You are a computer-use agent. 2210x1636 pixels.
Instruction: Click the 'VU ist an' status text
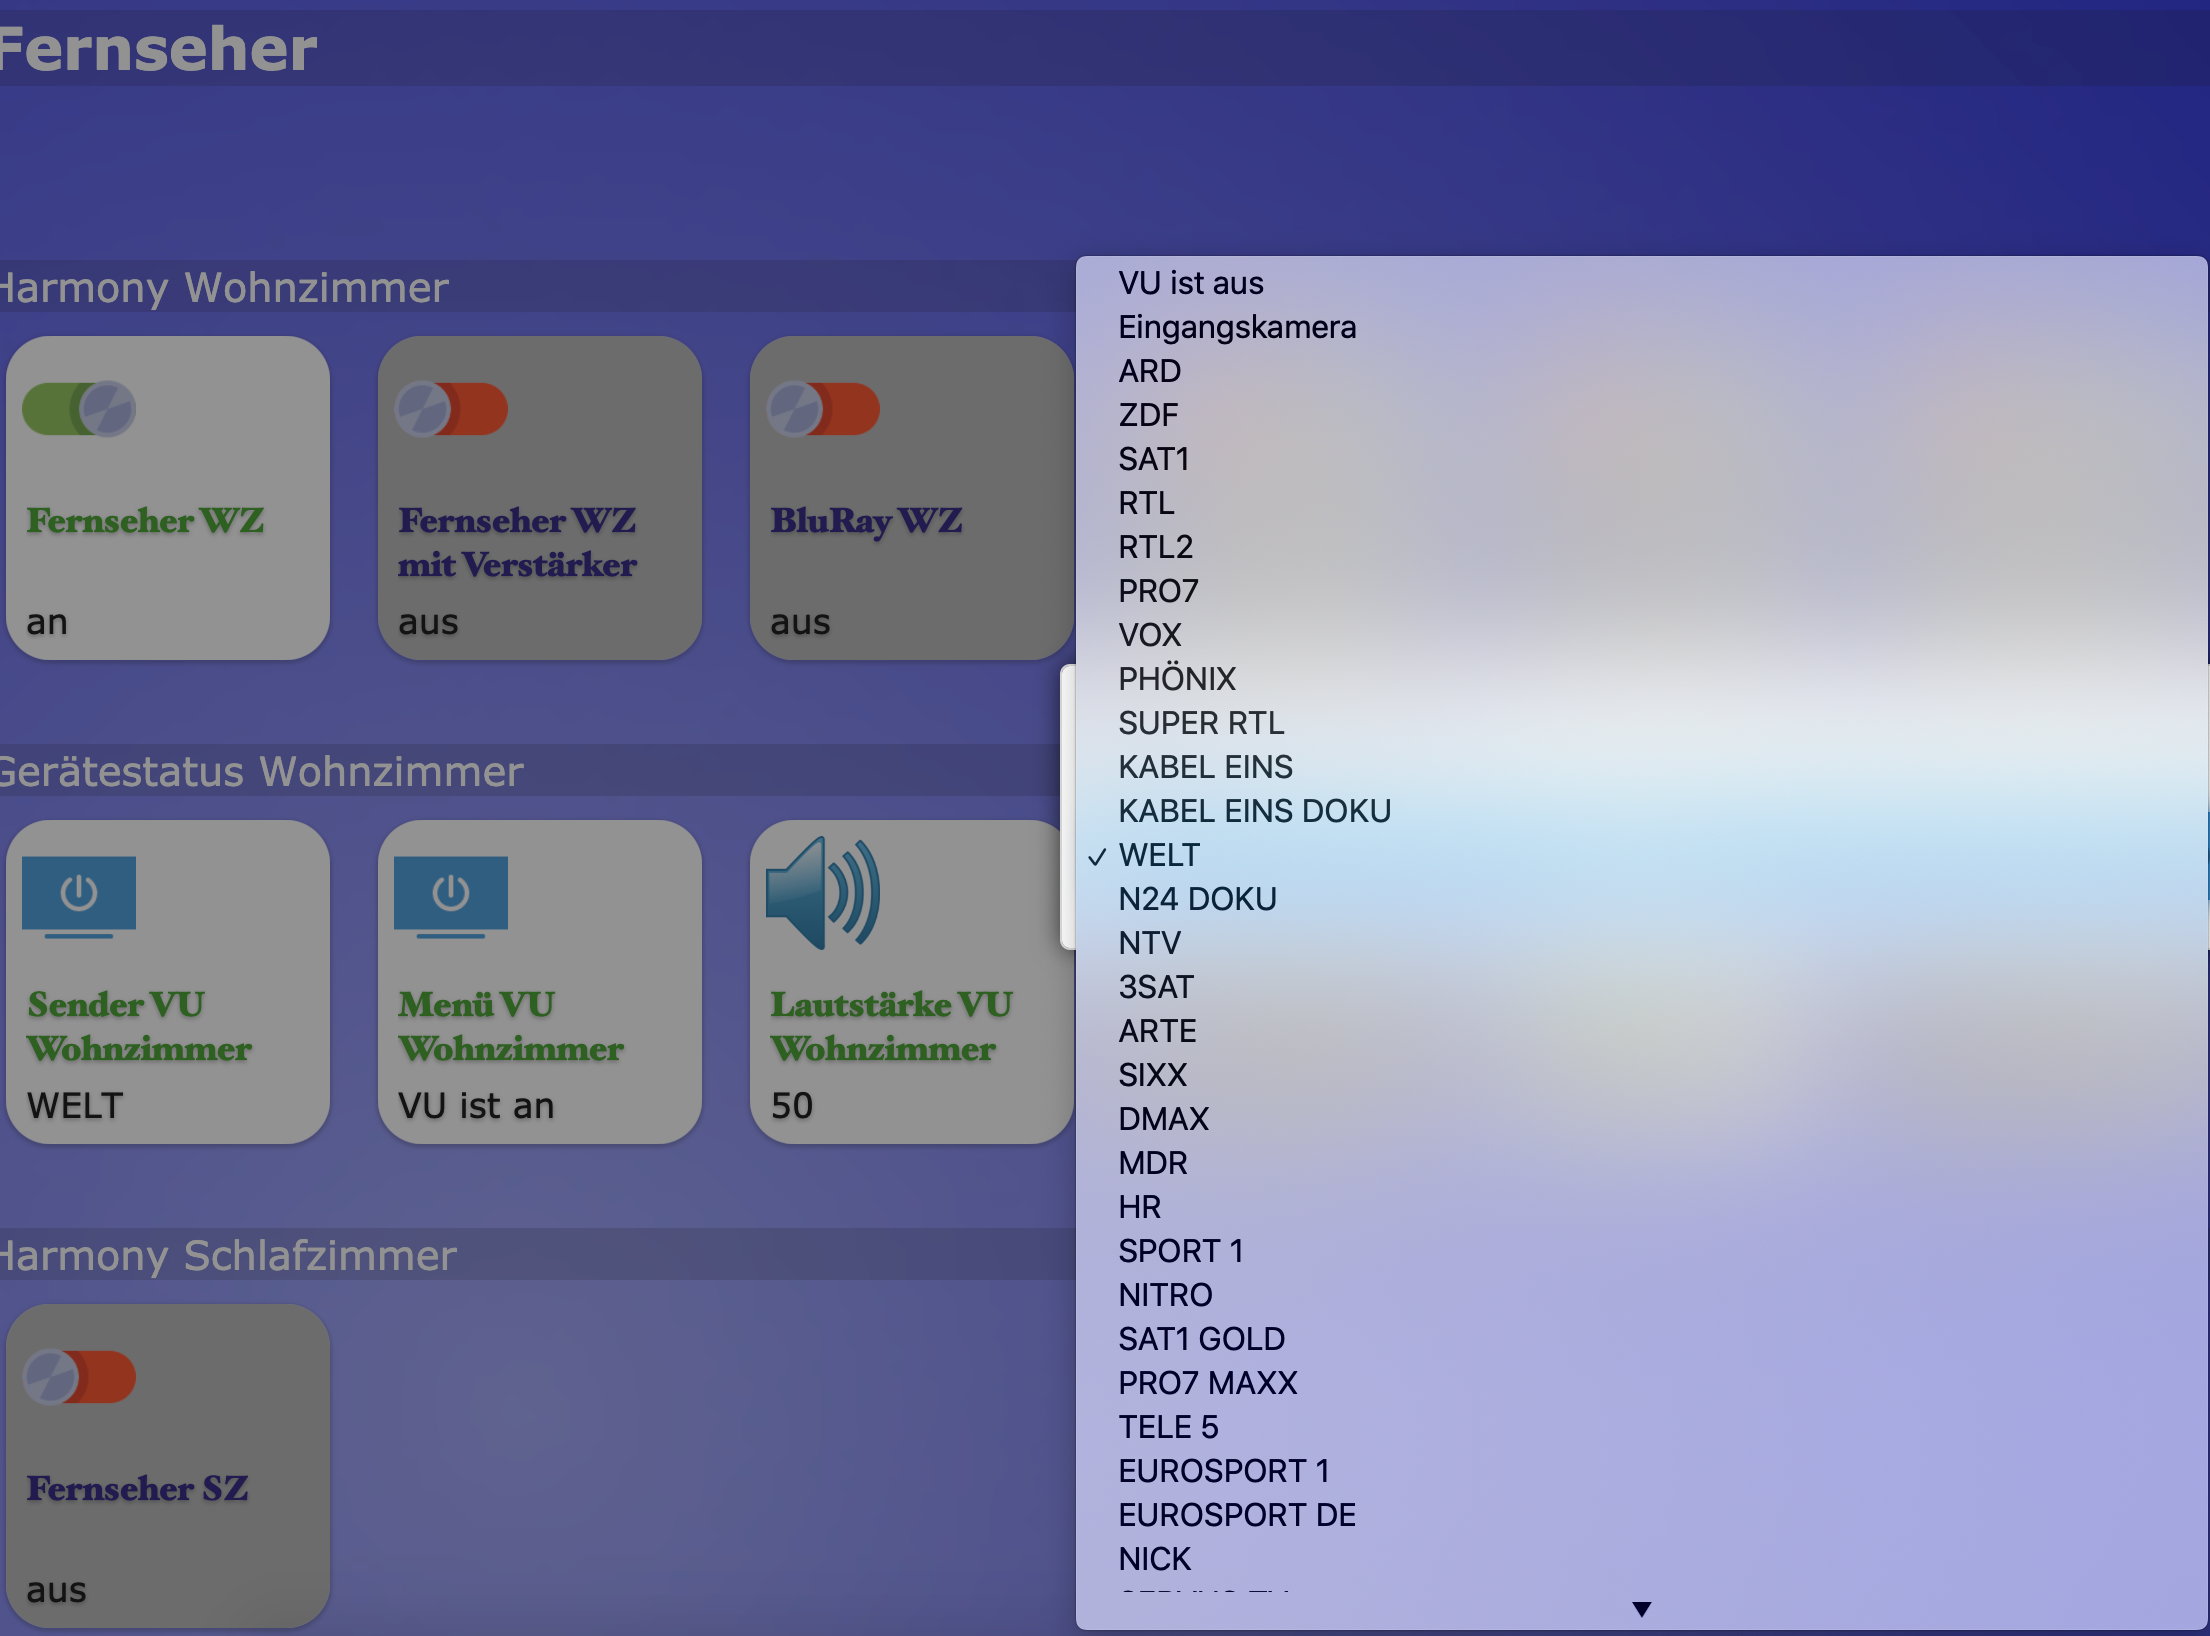476,1106
